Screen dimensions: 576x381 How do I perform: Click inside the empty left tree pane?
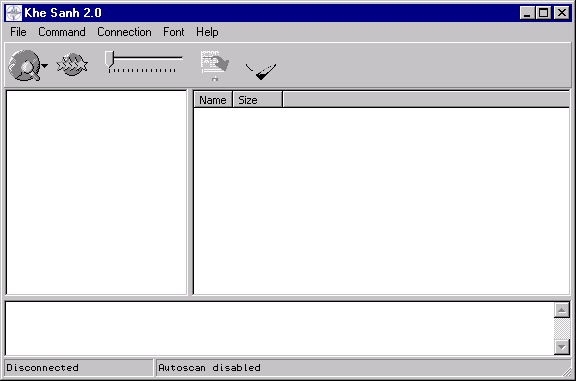coord(97,192)
